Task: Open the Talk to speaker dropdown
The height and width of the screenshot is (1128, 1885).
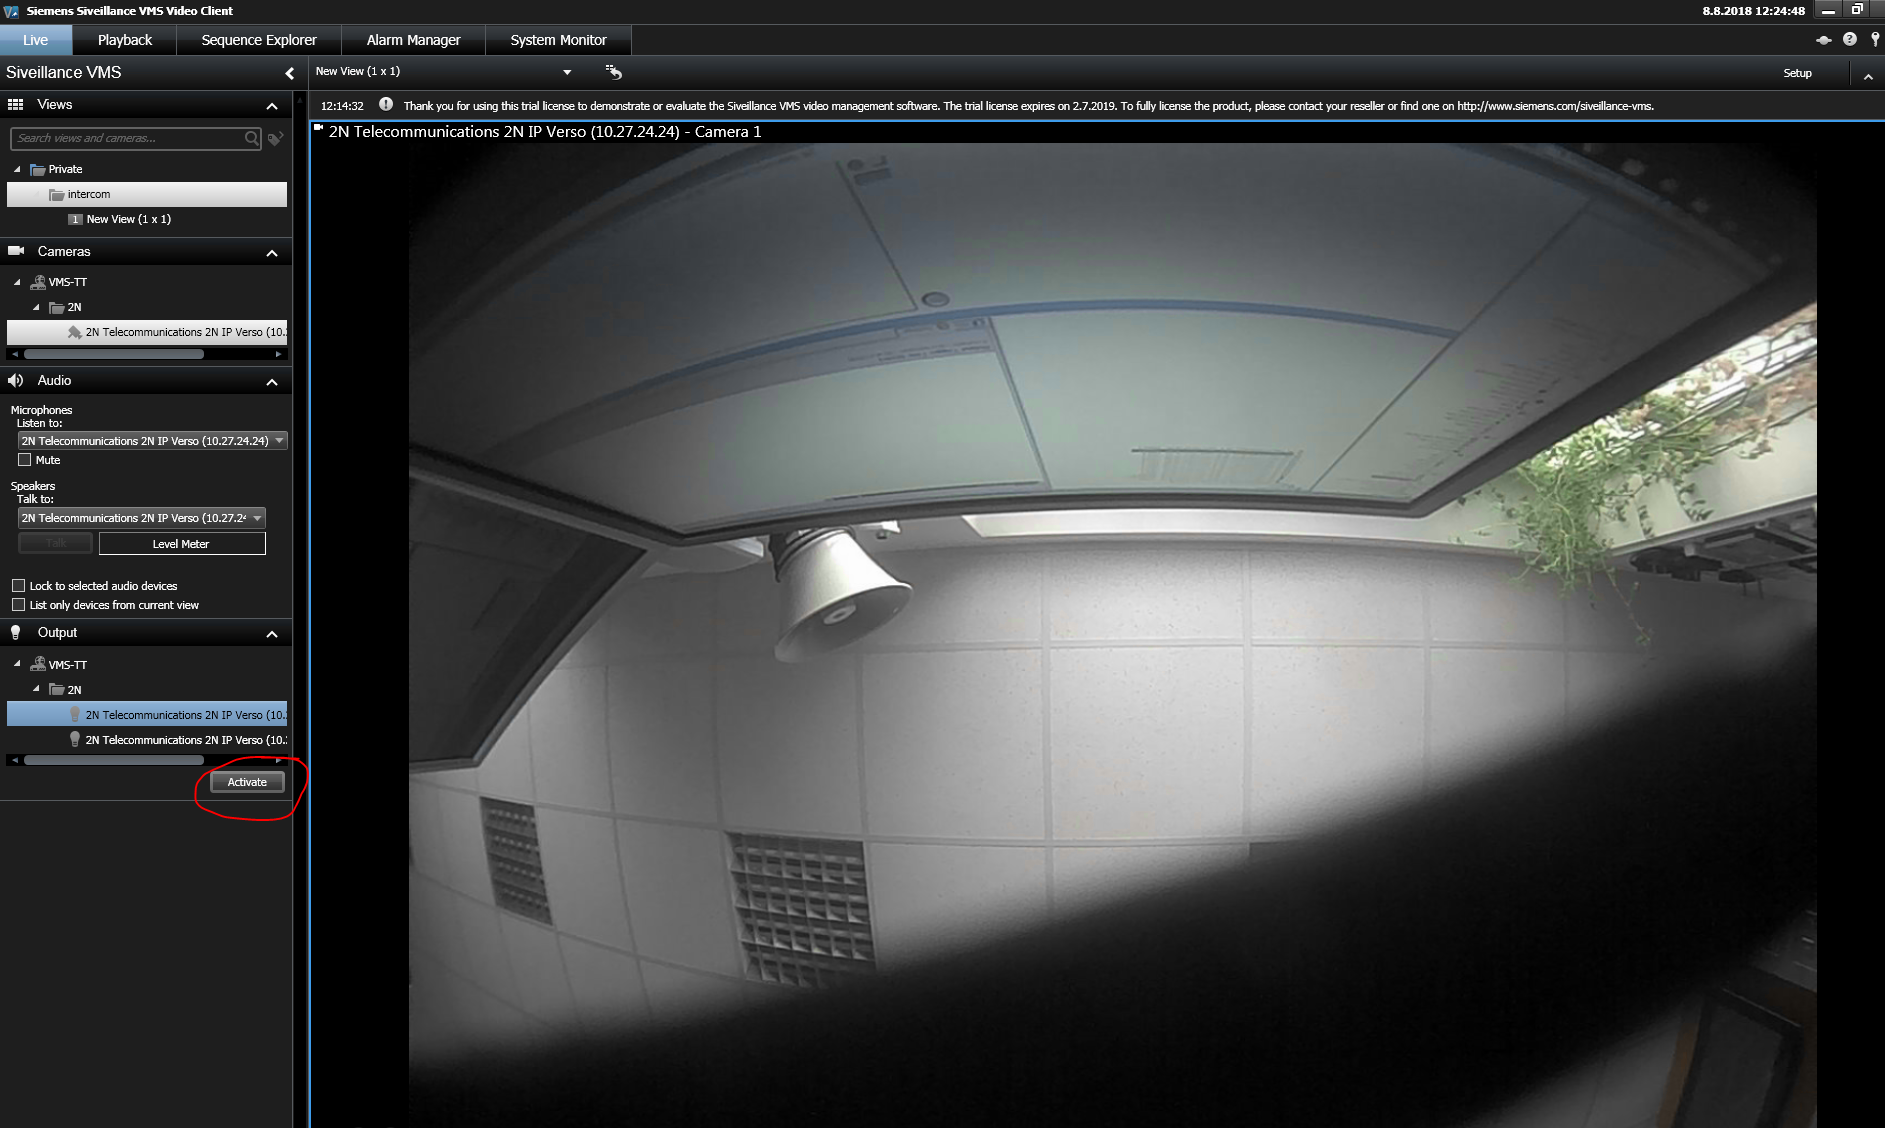Action: 141,518
